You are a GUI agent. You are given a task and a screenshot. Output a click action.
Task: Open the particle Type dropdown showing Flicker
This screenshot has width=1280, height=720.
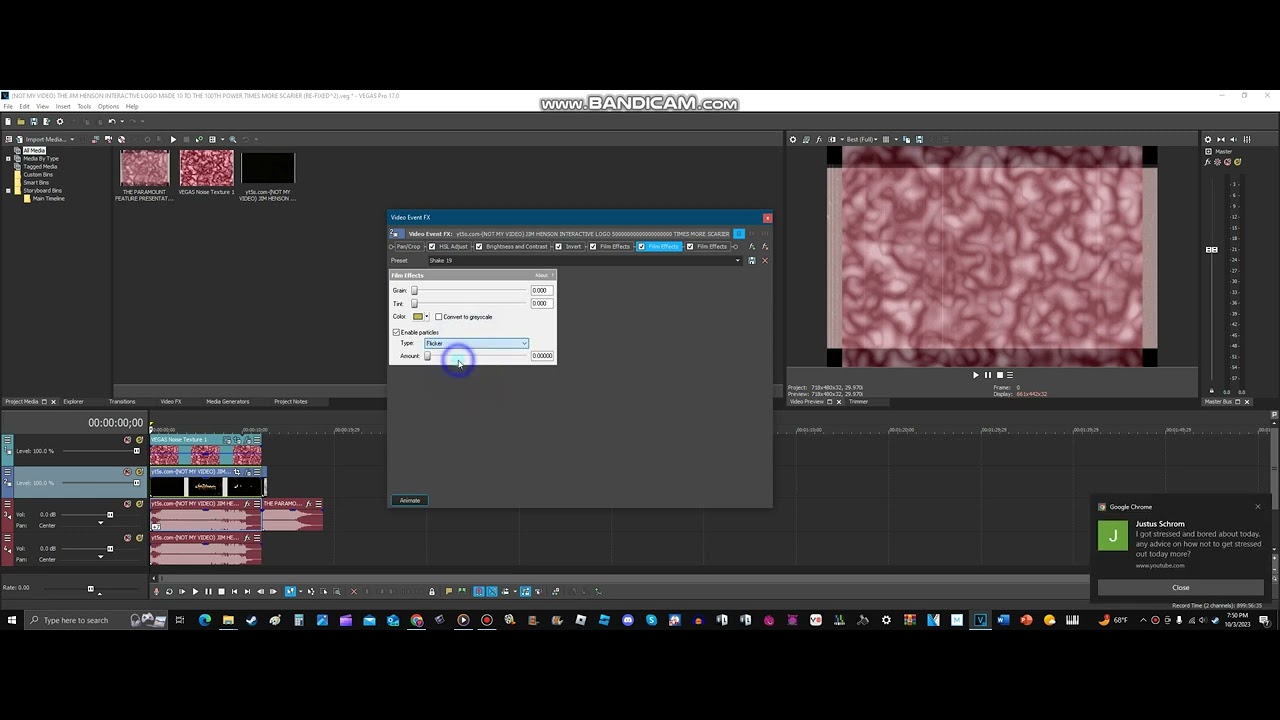(476, 343)
